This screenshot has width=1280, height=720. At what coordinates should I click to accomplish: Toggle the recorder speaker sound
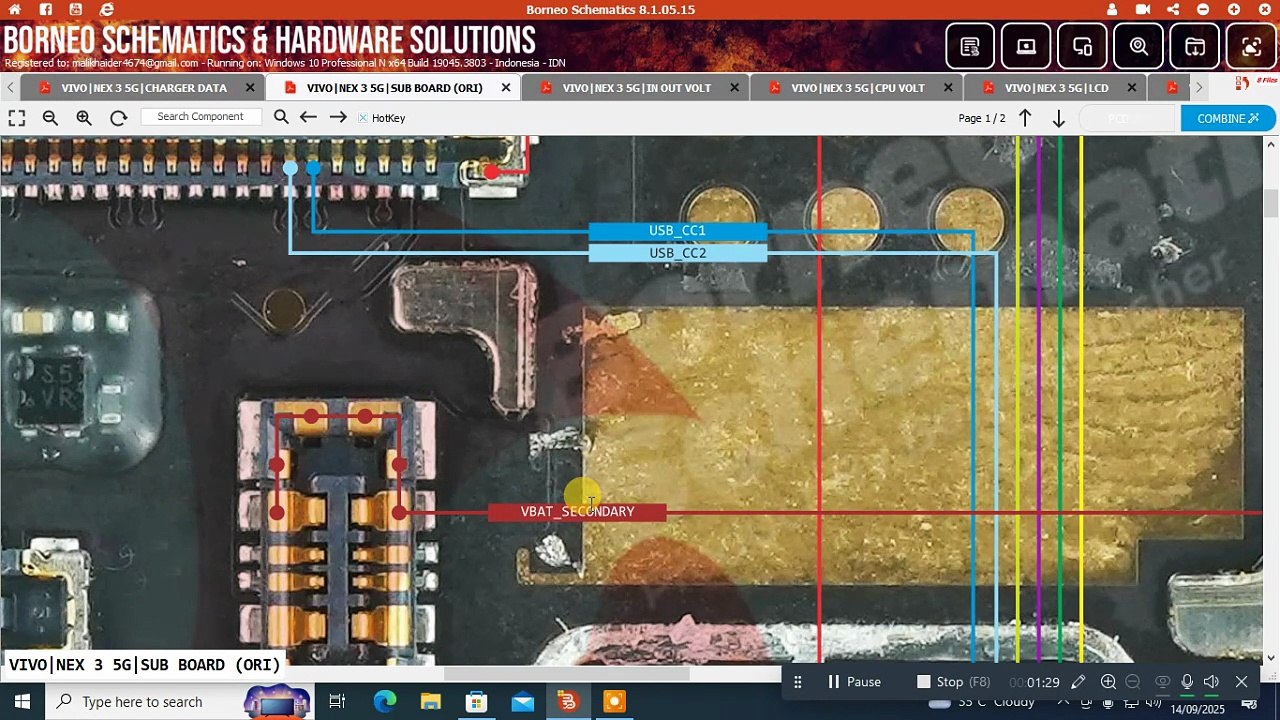tap(1211, 682)
